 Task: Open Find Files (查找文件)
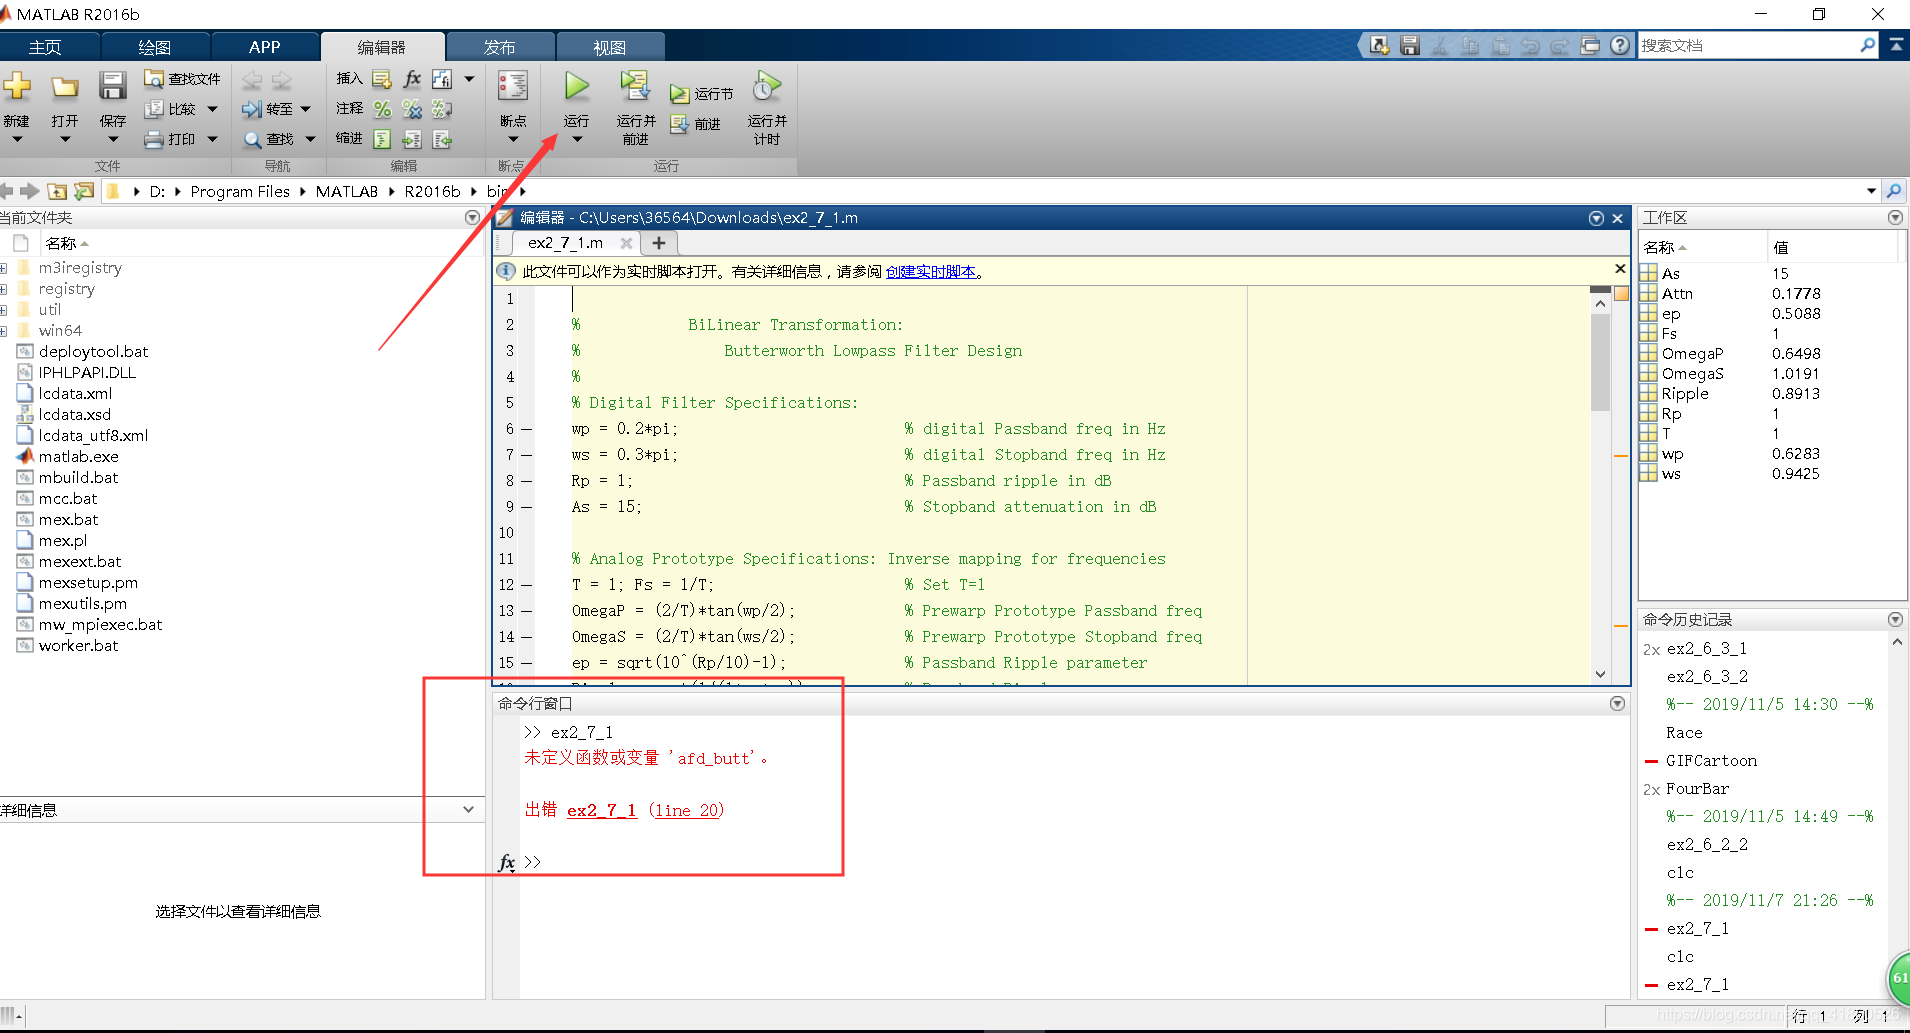(x=182, y=79)
